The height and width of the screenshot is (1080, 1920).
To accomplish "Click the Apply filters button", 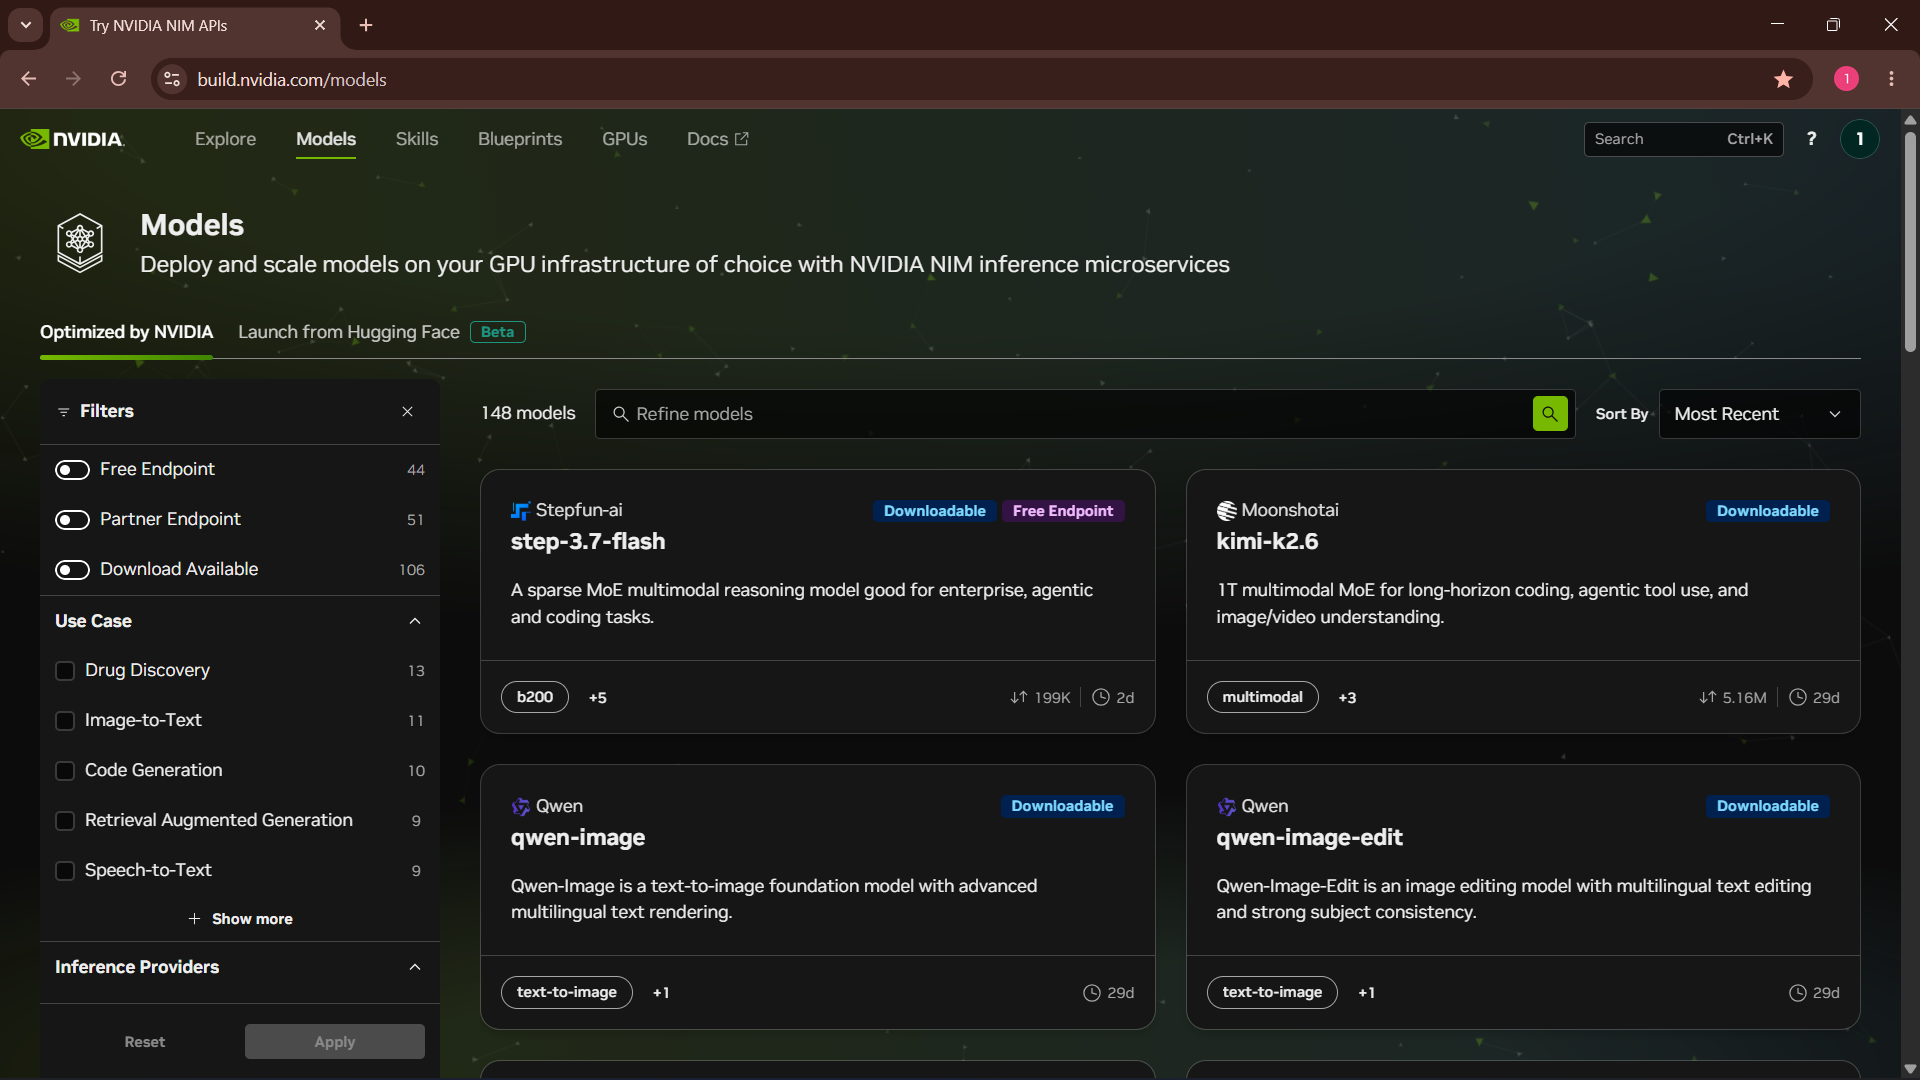I will 334,1042.
